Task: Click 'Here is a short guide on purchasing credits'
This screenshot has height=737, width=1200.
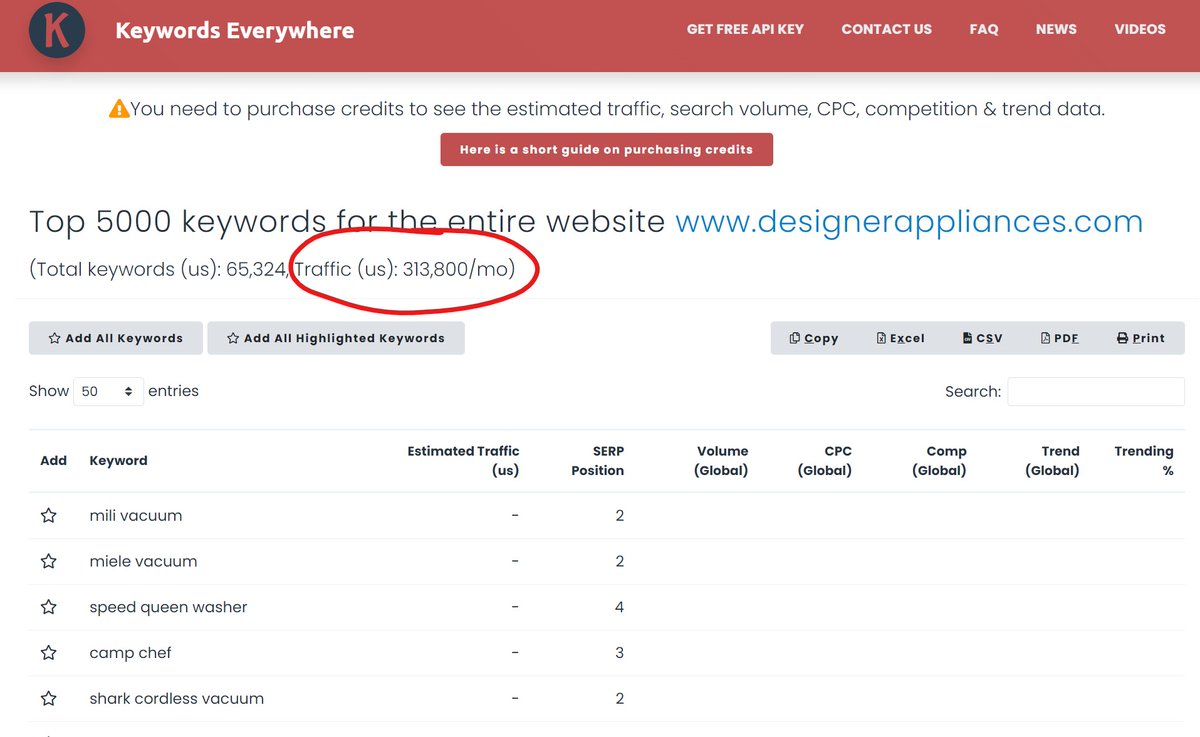Action: (606, 149)
